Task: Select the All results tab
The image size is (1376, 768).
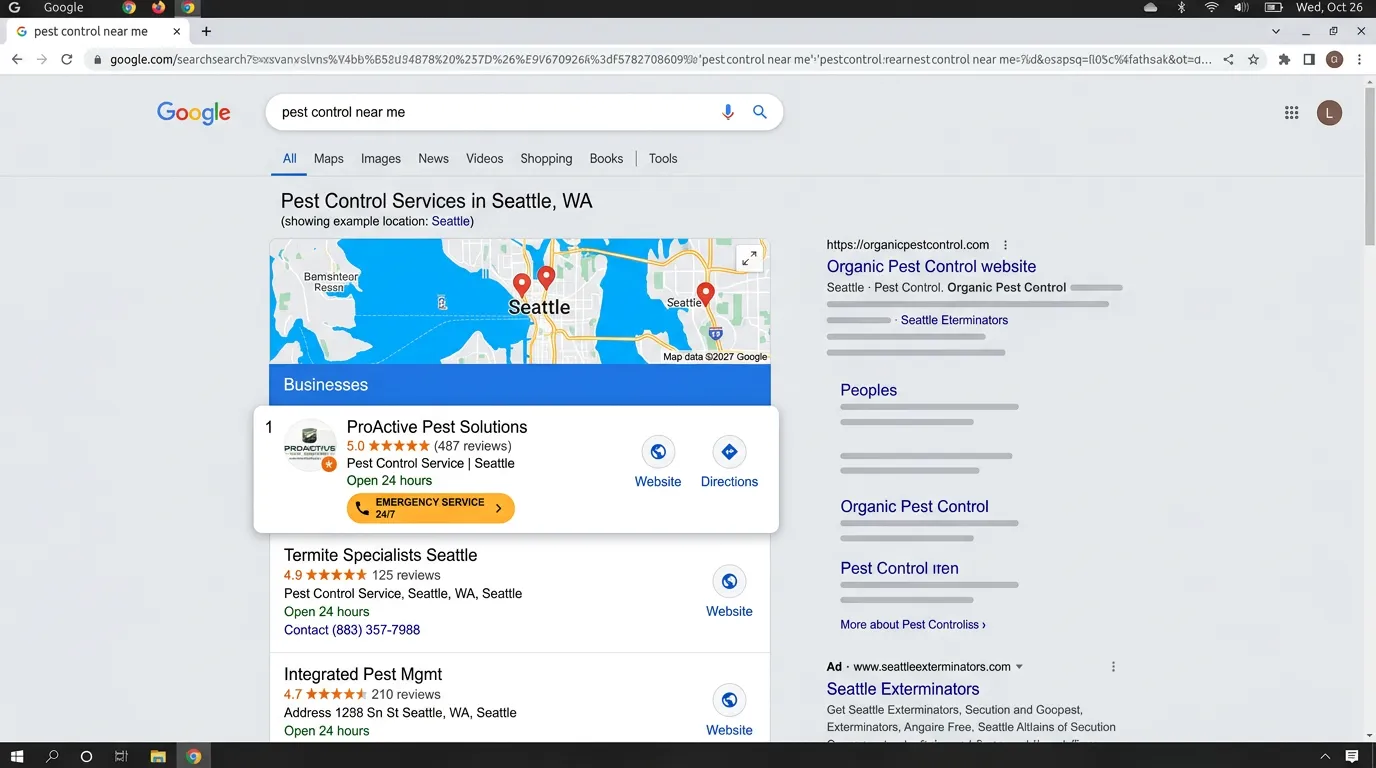Action: (290, 158)
